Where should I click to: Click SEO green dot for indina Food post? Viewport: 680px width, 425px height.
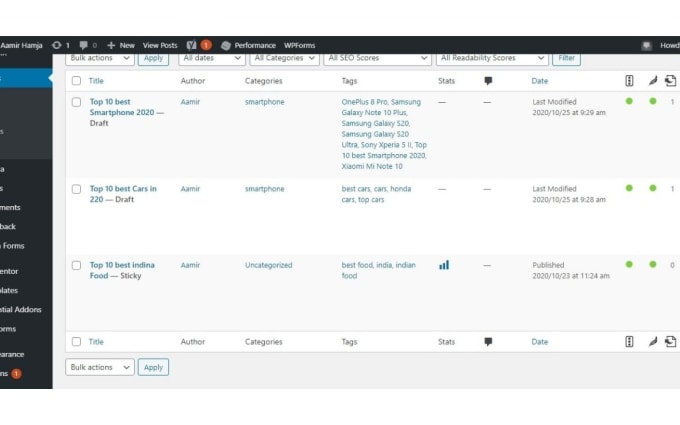[629, 264]
